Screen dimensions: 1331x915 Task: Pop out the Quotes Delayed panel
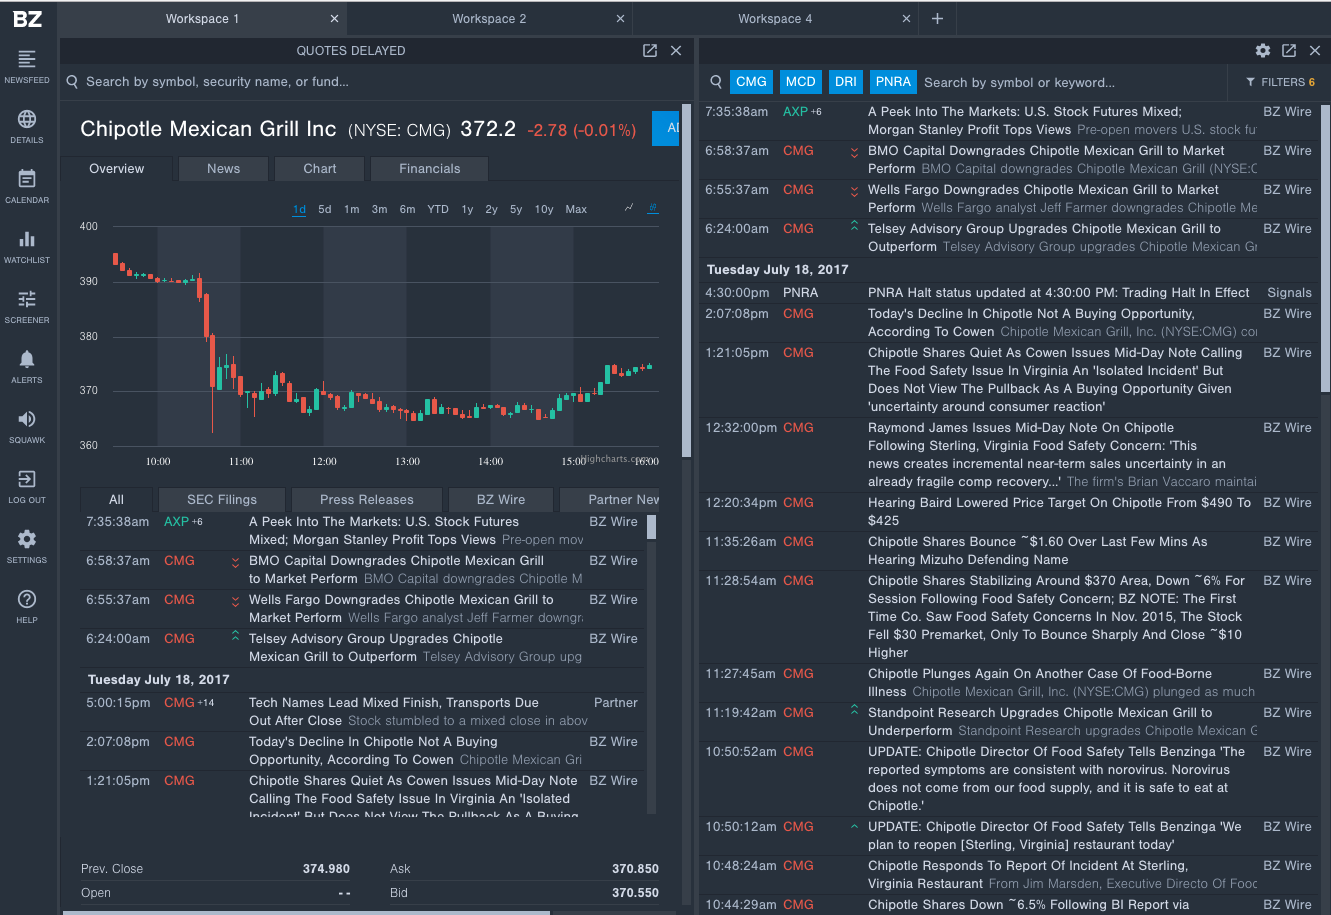click(x=650, y=51)
